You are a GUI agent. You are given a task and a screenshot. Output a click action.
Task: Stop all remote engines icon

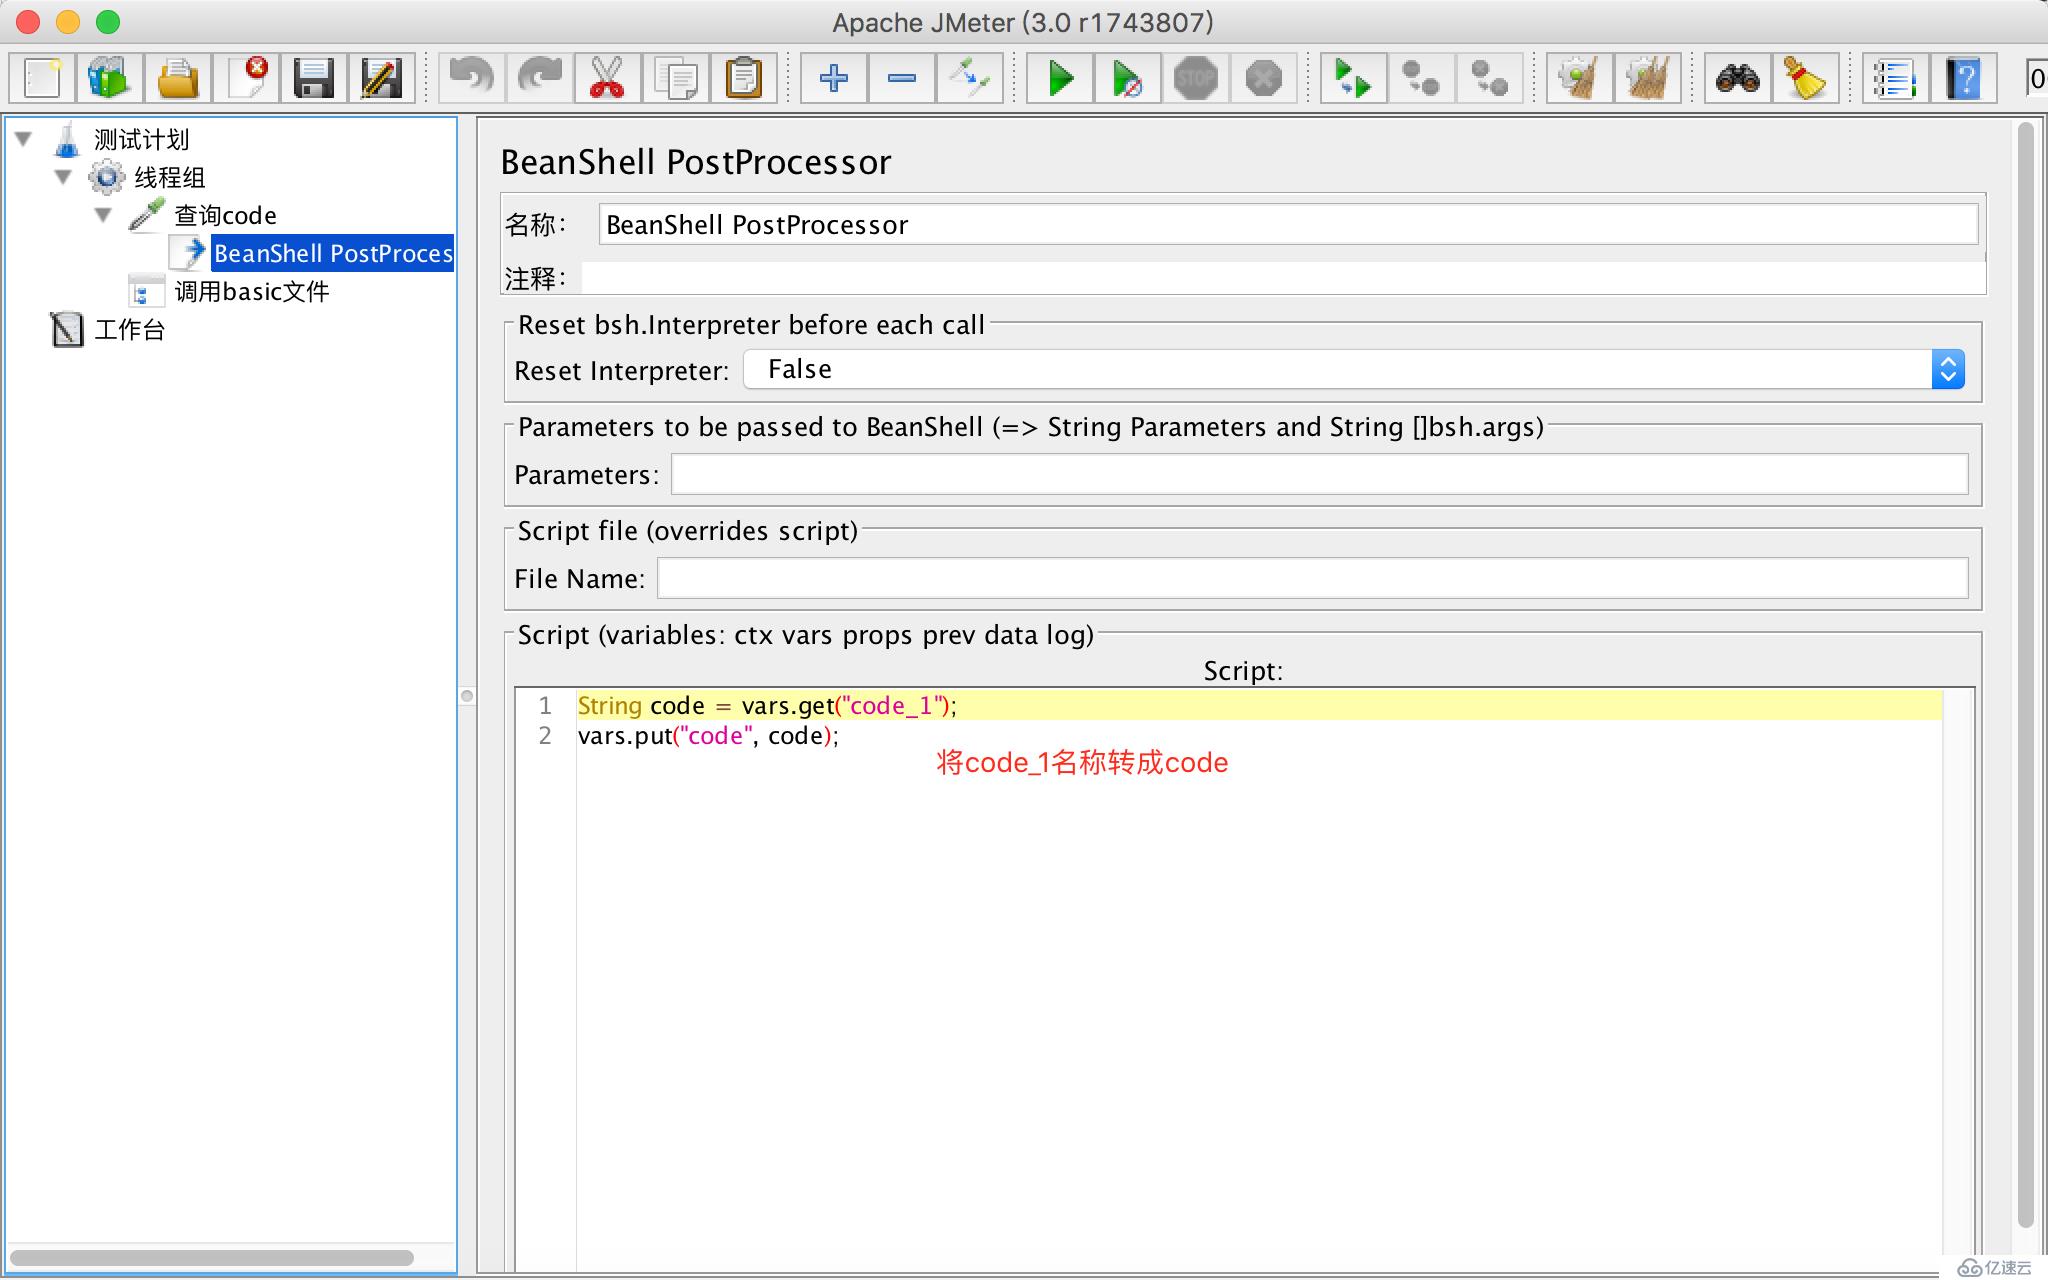click(1422, 78)
